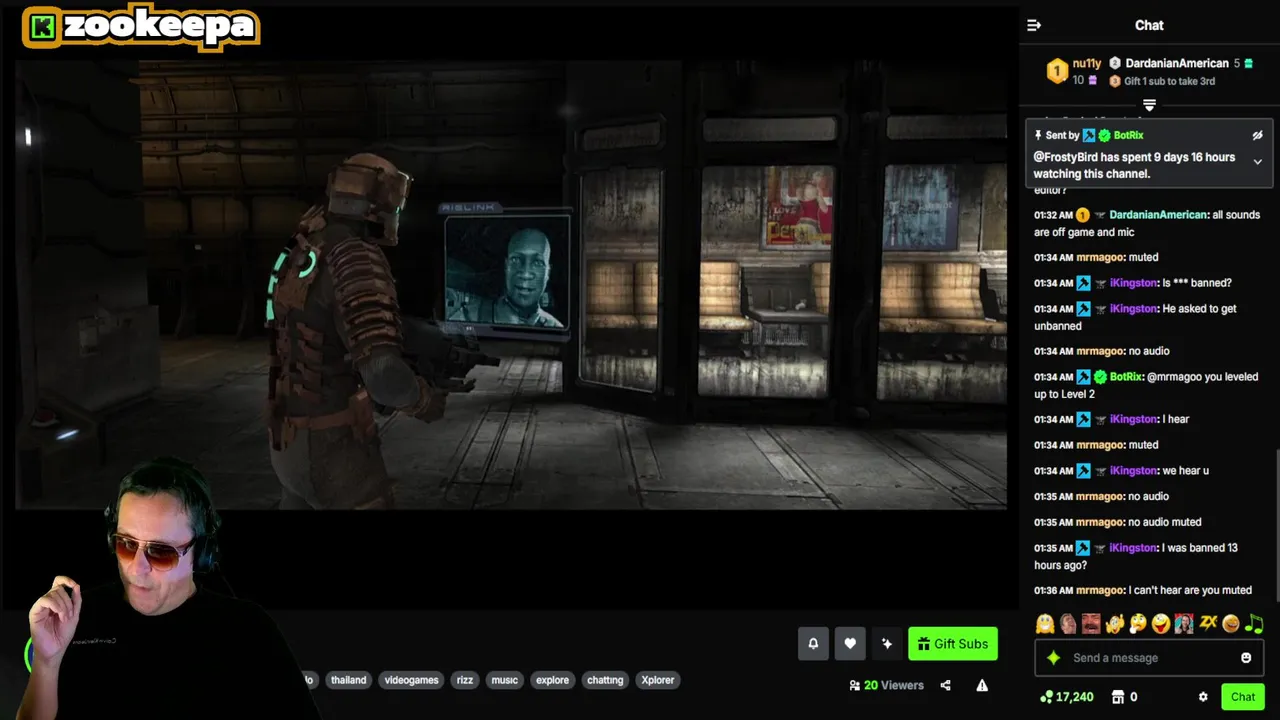The width and height of the screenshot is (1280, 720).
Task: Click BotRix in the 'leveled up' message
Action: 1125,377
